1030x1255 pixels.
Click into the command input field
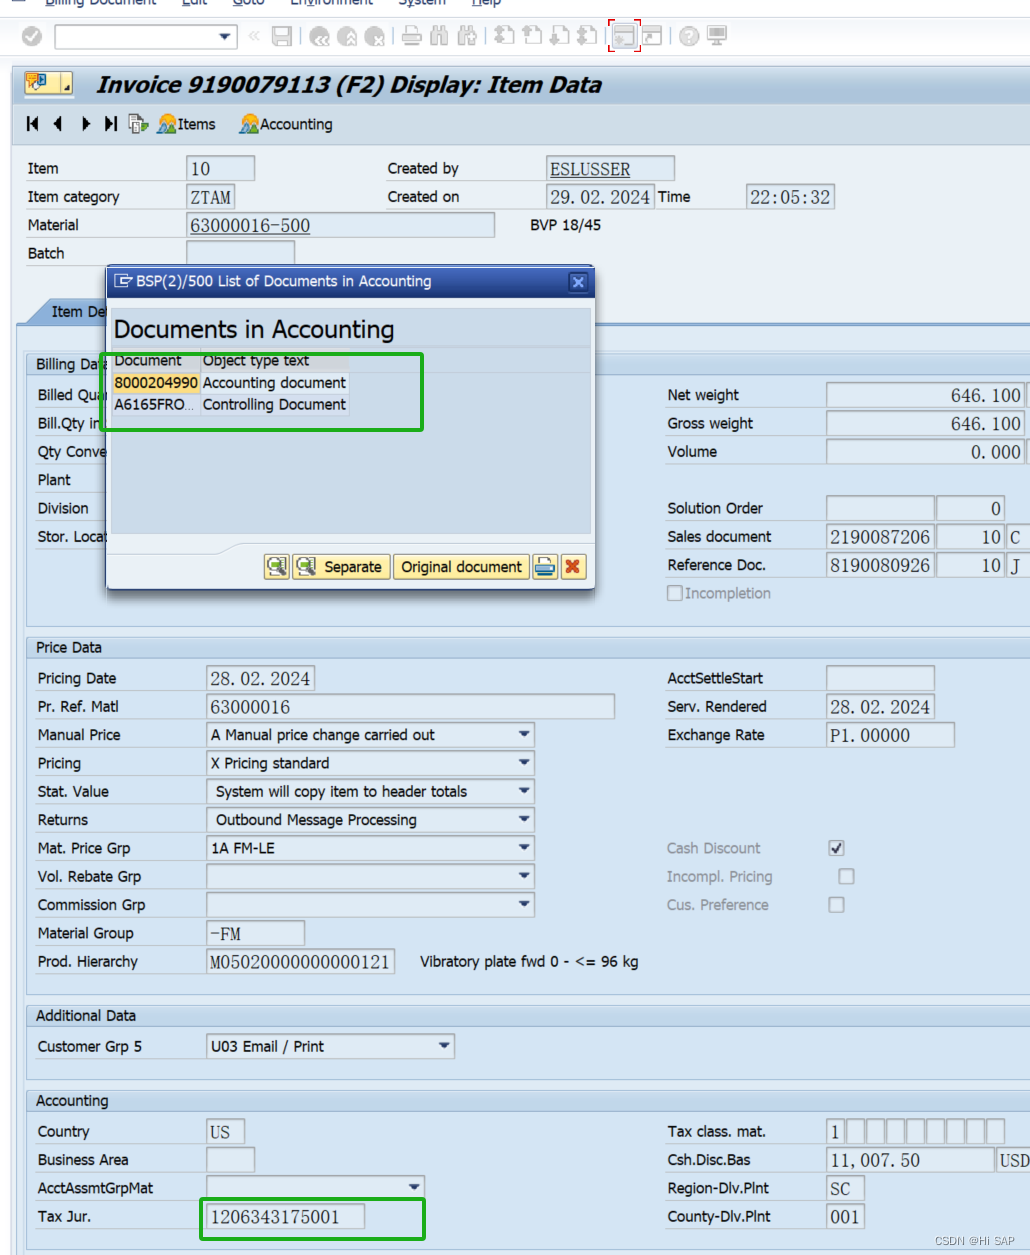point(135,37)
